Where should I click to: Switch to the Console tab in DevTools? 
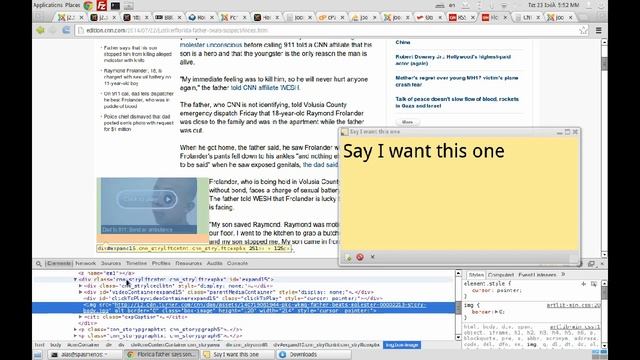(237, 264)
